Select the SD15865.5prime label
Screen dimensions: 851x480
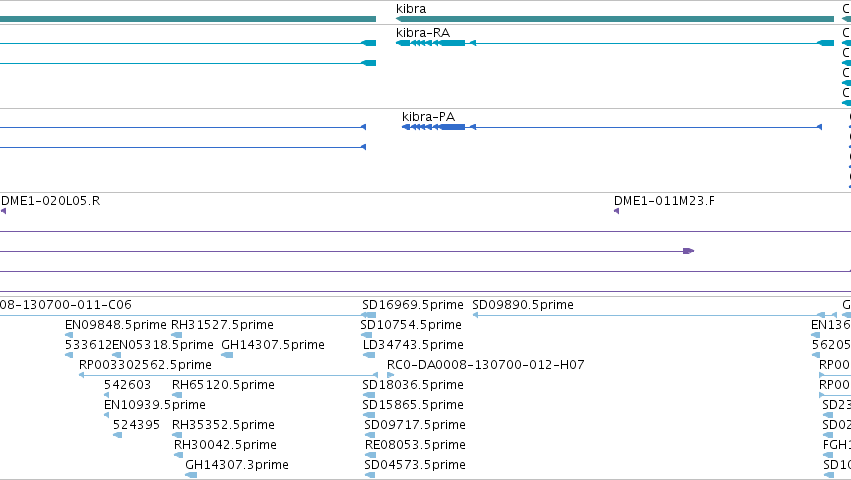[x=413, y=405]
